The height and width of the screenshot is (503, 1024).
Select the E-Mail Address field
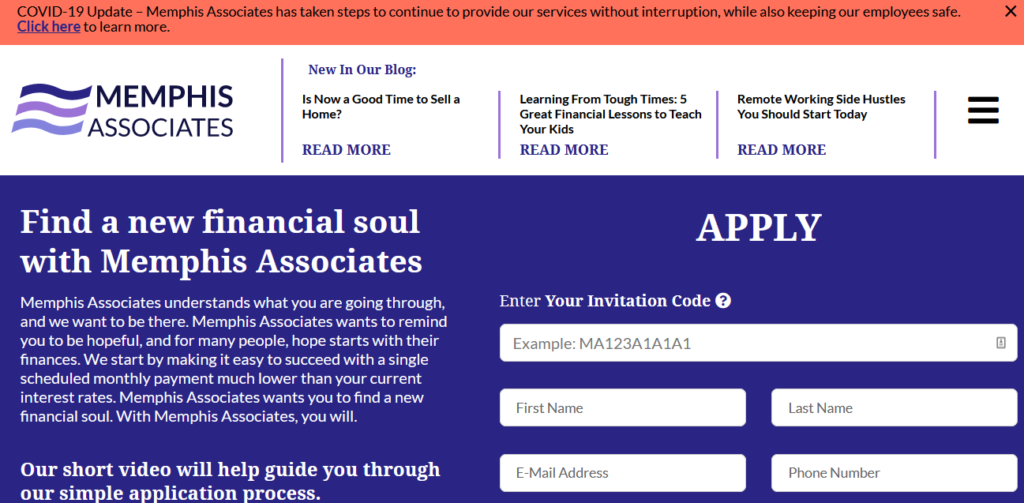coord(623,472)
